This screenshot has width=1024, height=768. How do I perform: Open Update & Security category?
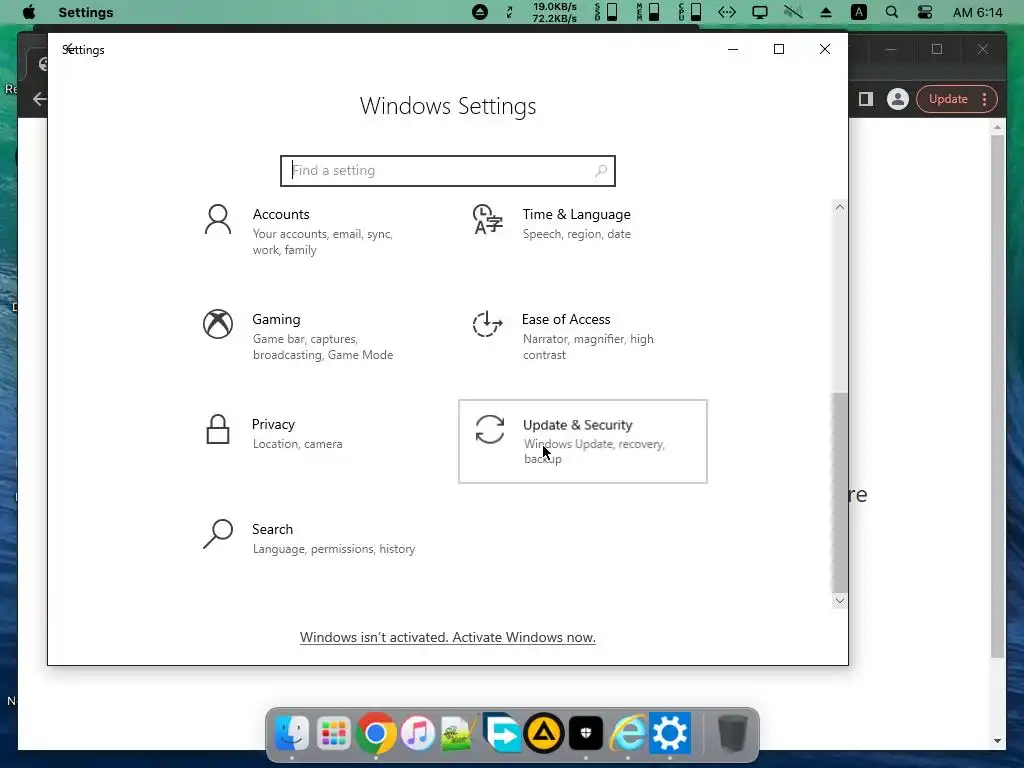coord(583,441)
